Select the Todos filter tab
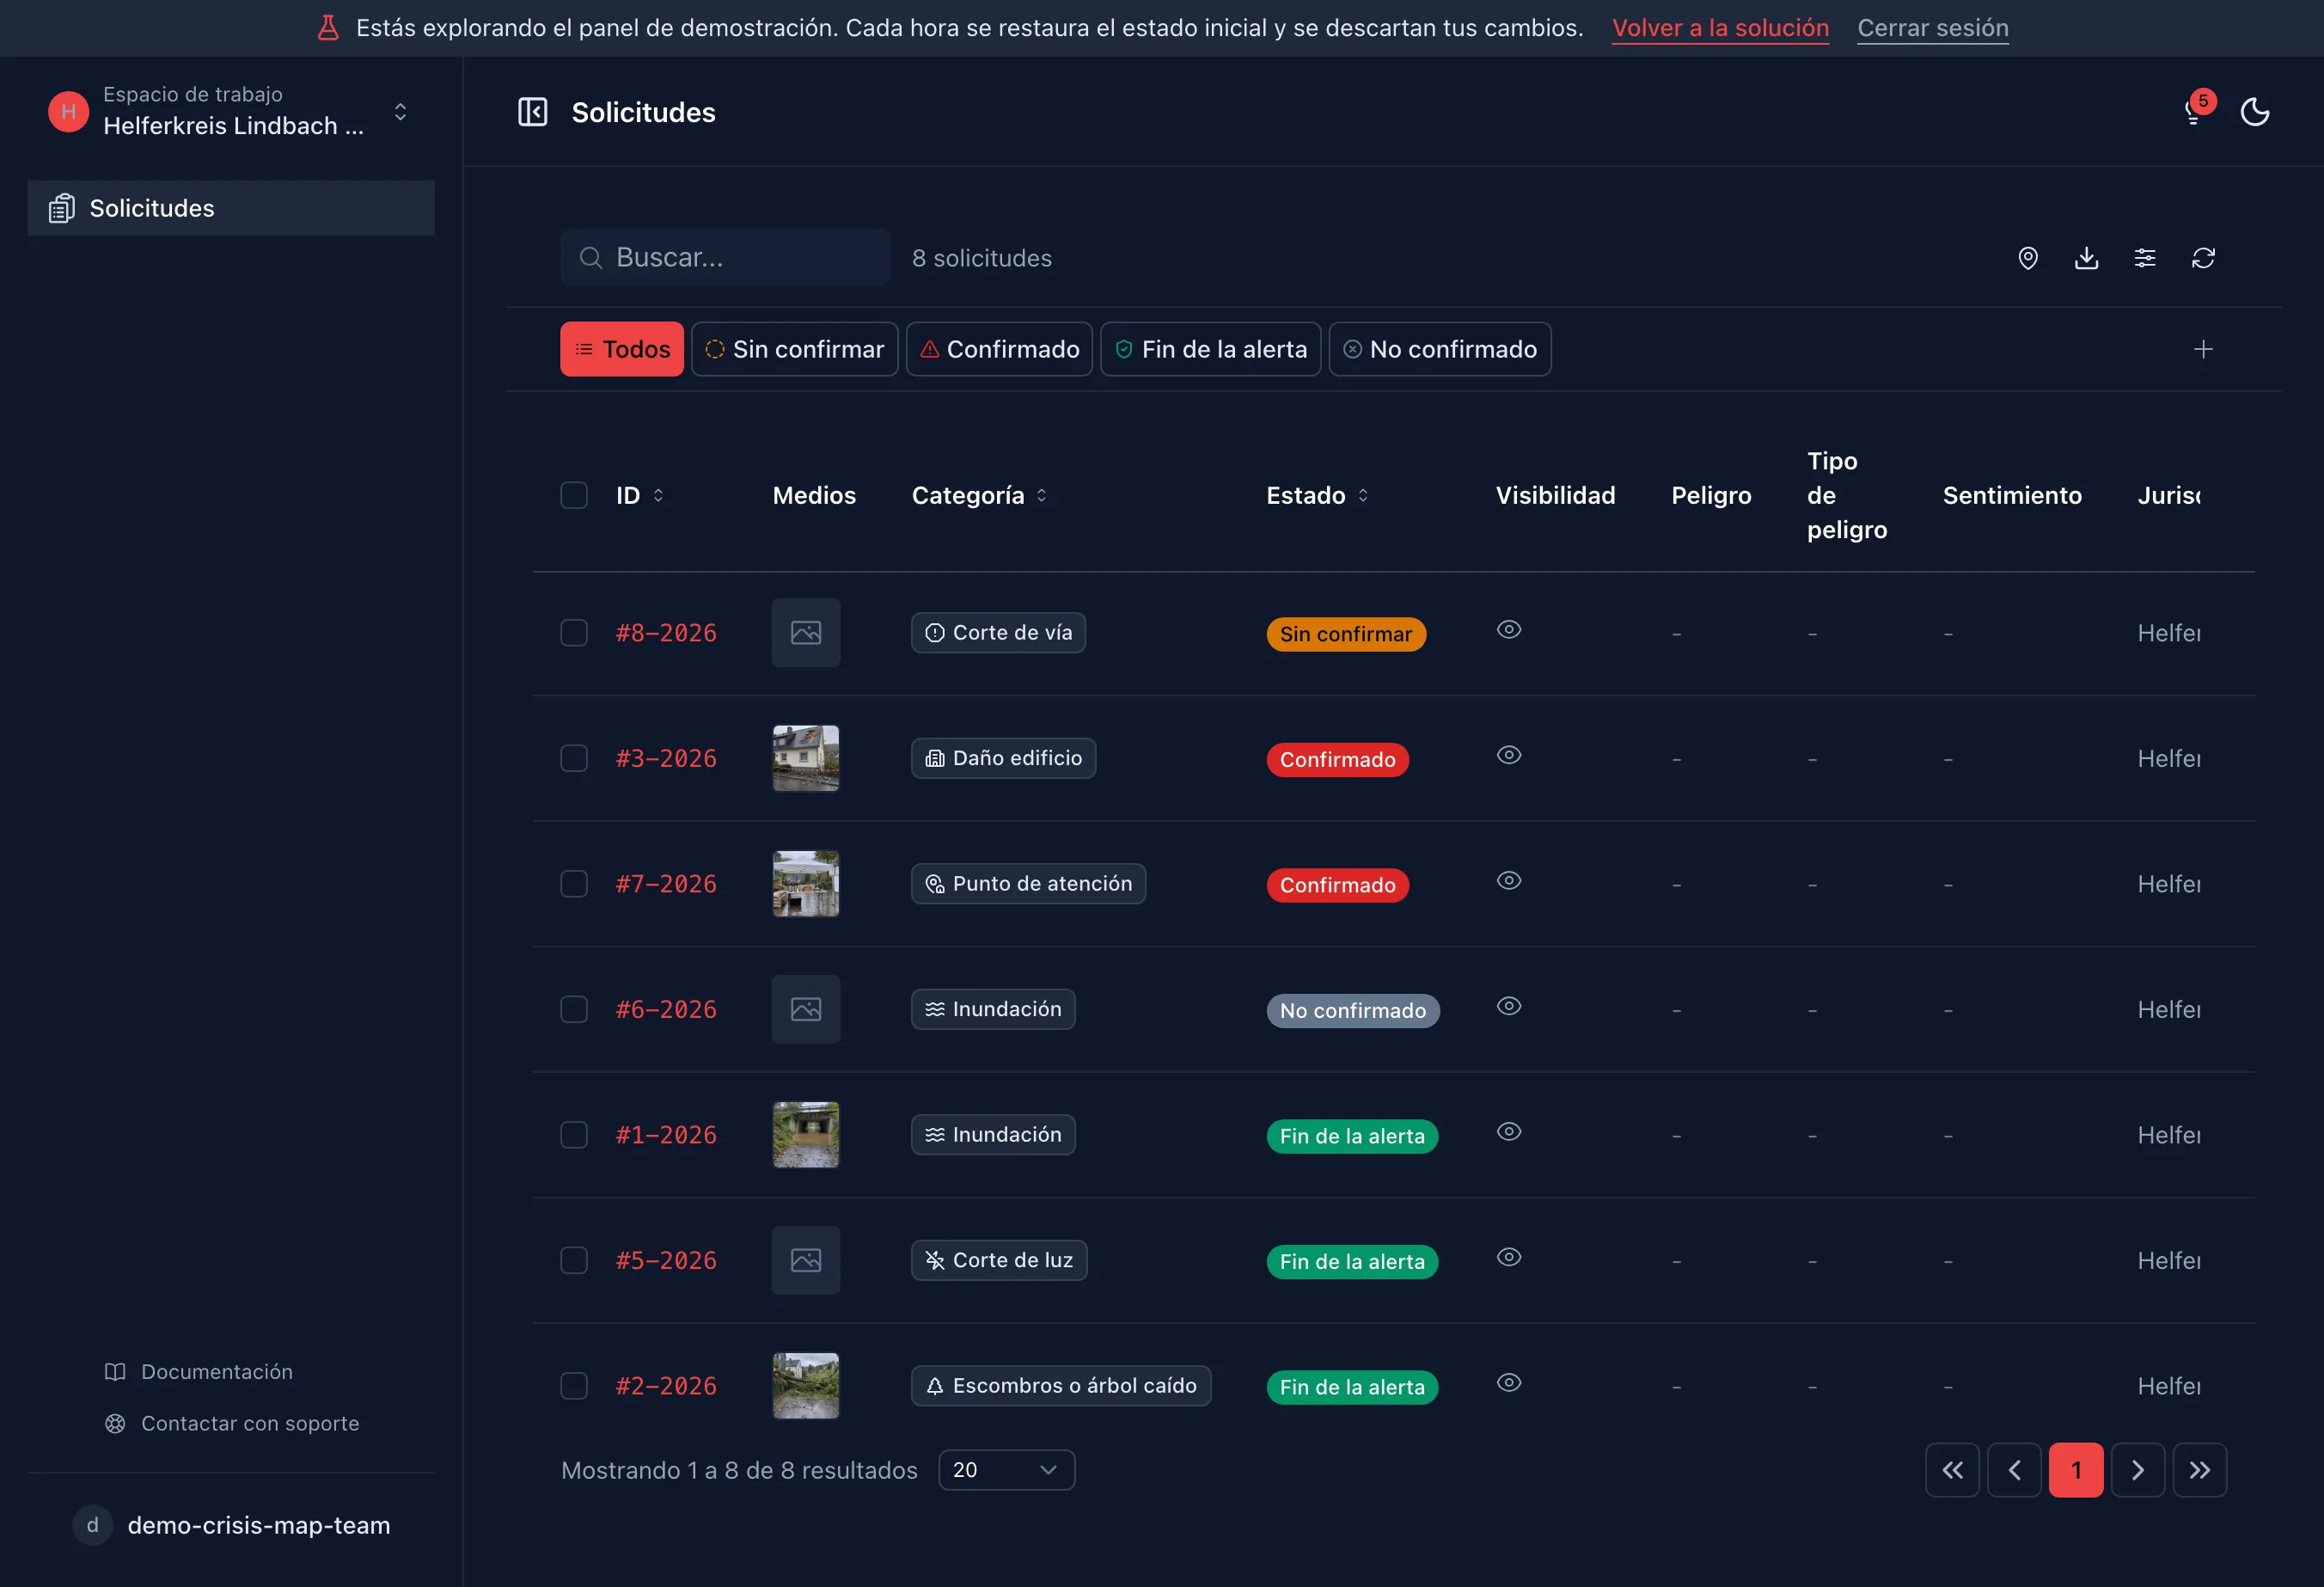Image resolution: width=2324 pixels, height=1587 pixels. 622,349
